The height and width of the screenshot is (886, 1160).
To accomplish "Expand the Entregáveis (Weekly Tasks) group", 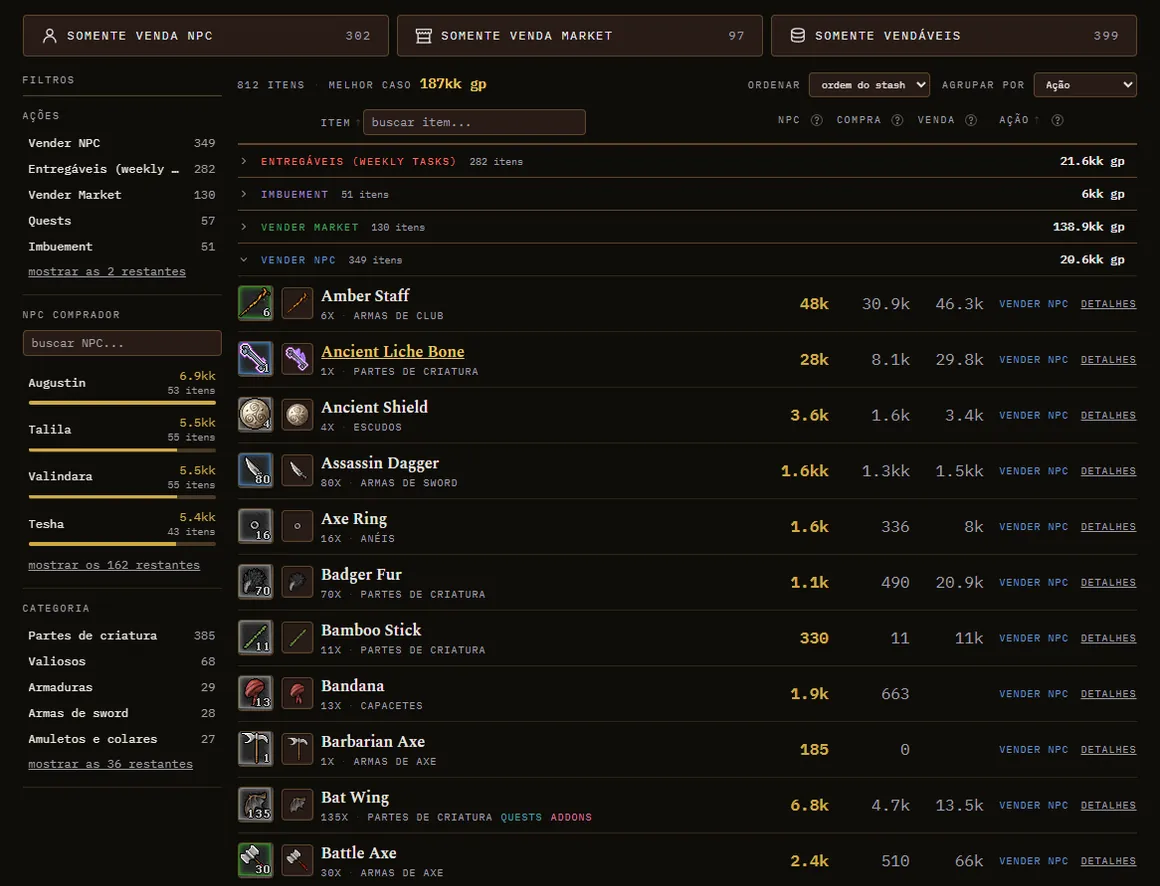I will pos(687,161).
